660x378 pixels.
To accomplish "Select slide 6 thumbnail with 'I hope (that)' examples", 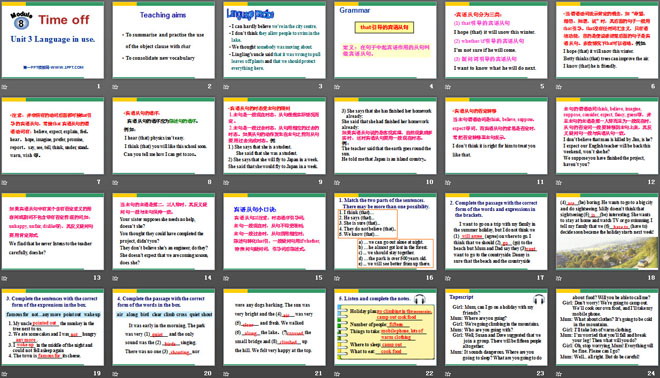I will tap(607, 40).
